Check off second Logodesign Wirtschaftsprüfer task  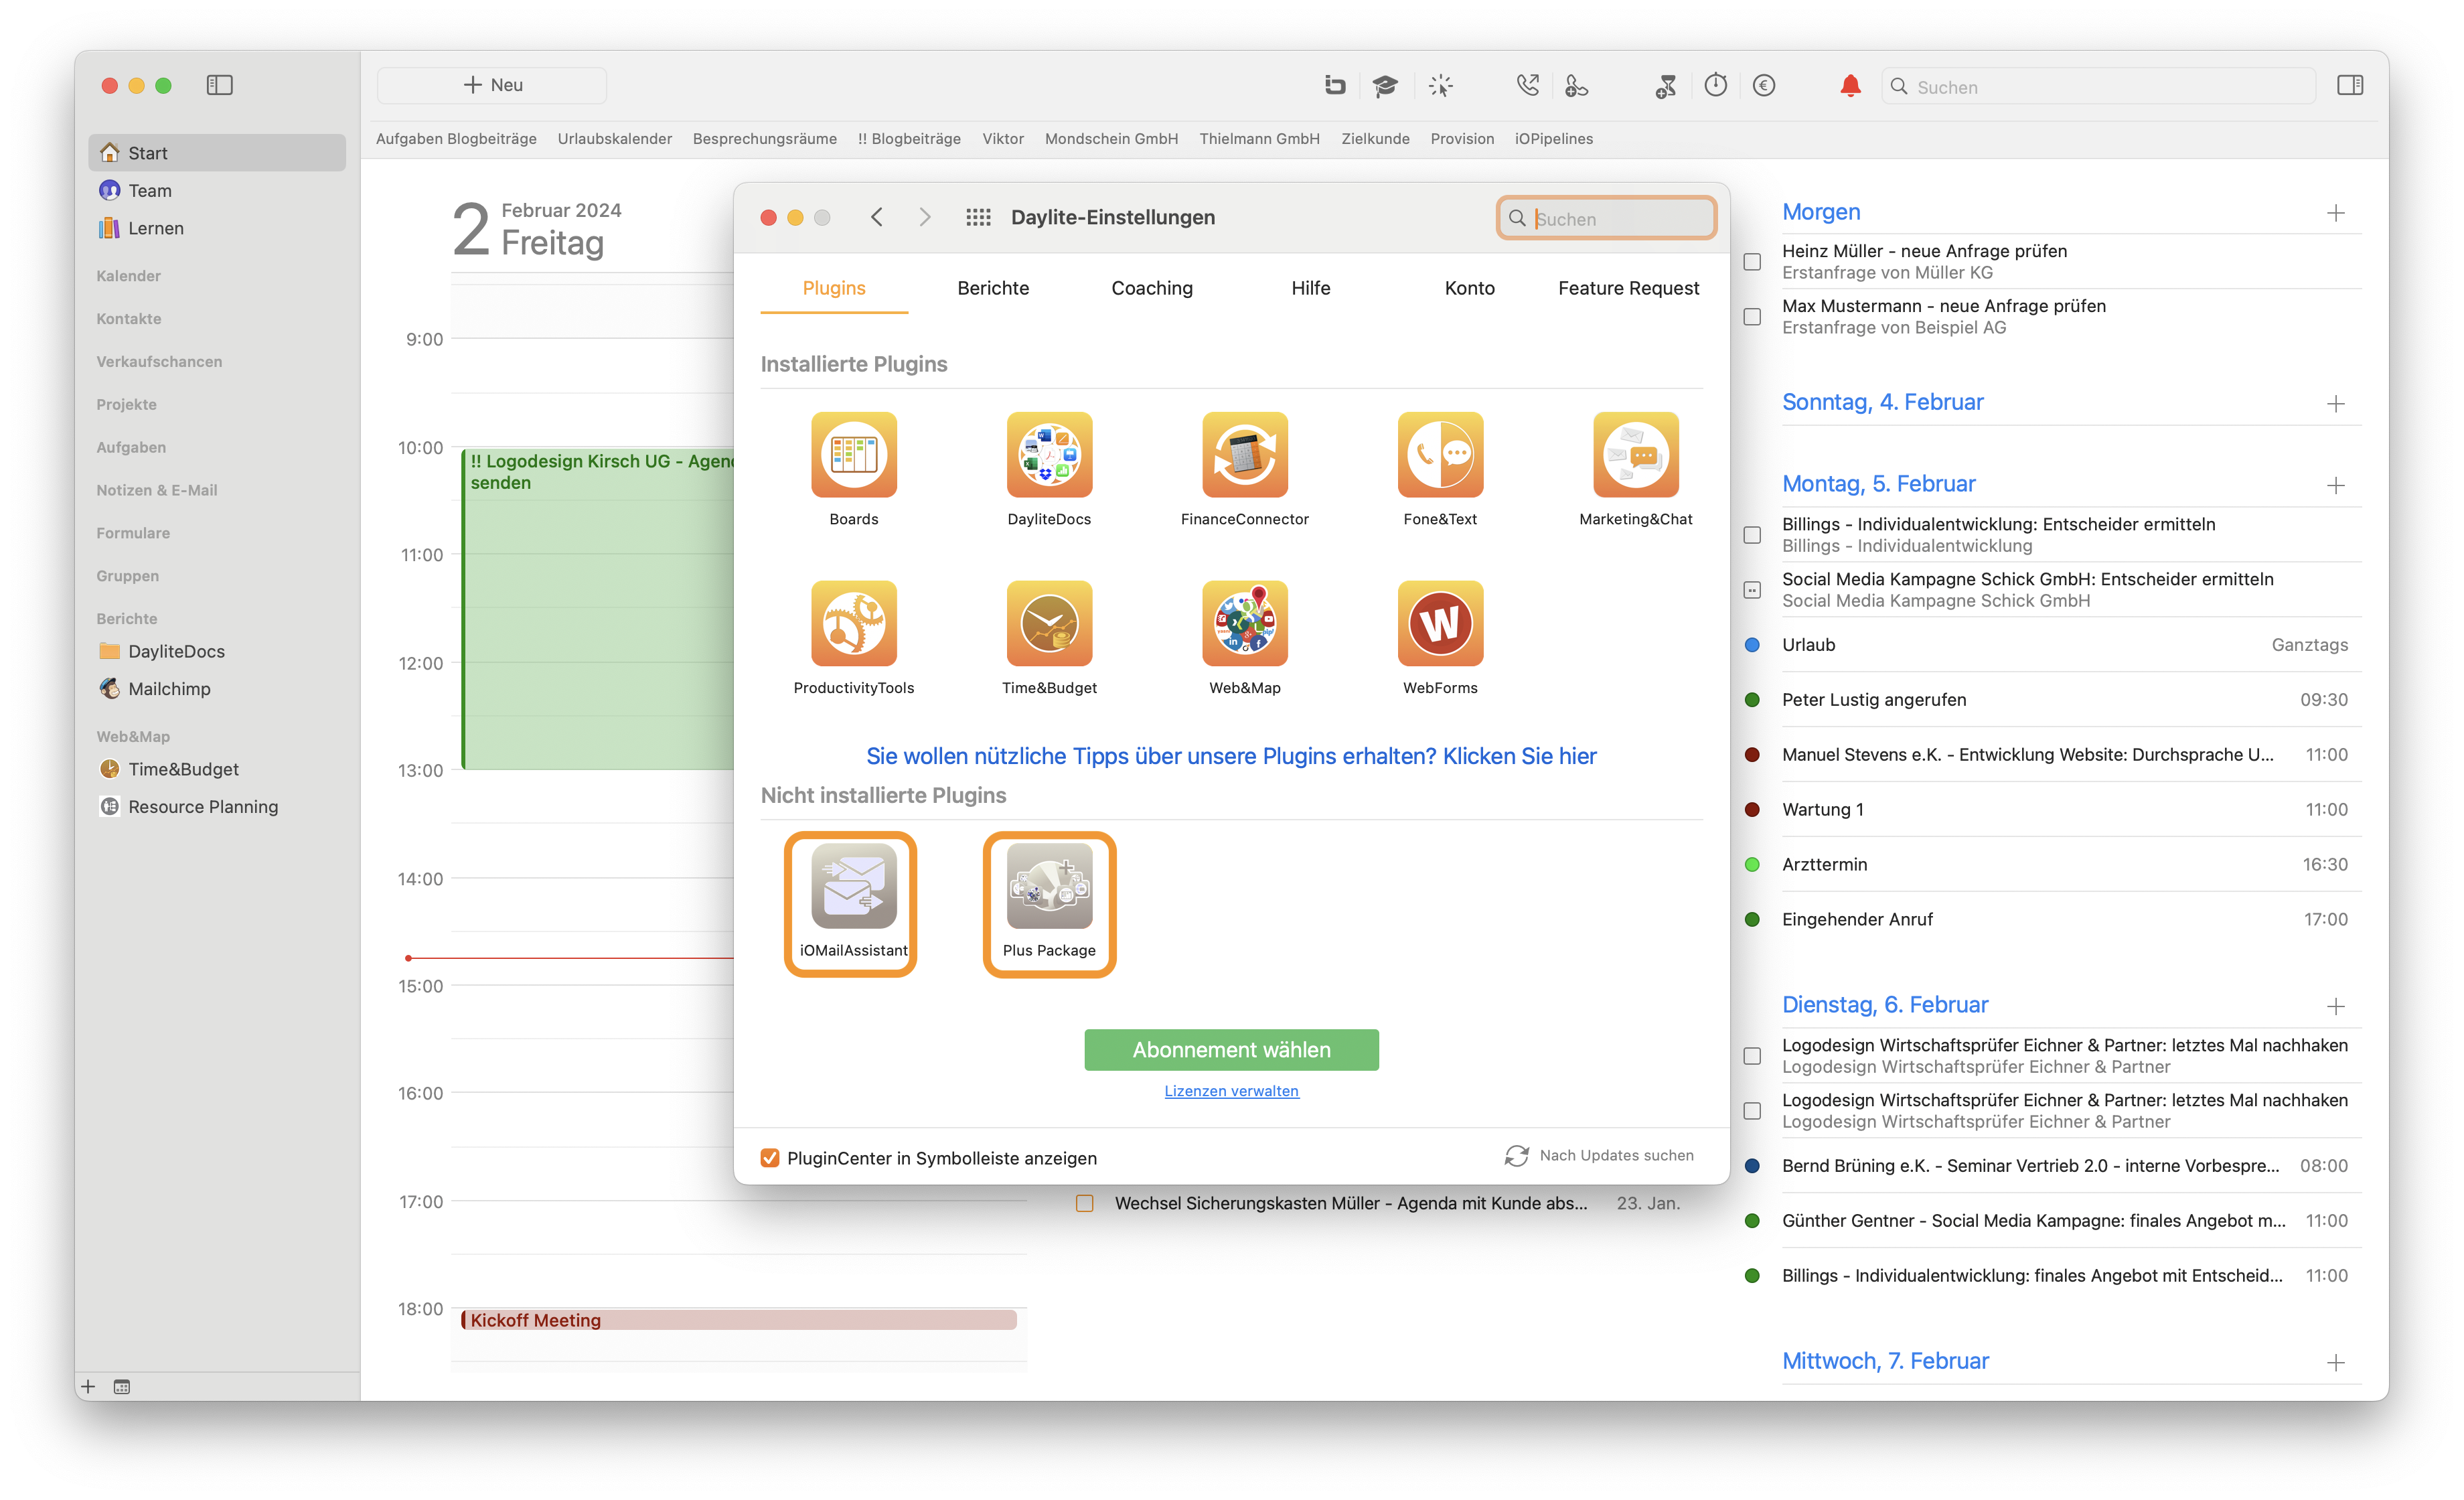pos(1752,1111)
